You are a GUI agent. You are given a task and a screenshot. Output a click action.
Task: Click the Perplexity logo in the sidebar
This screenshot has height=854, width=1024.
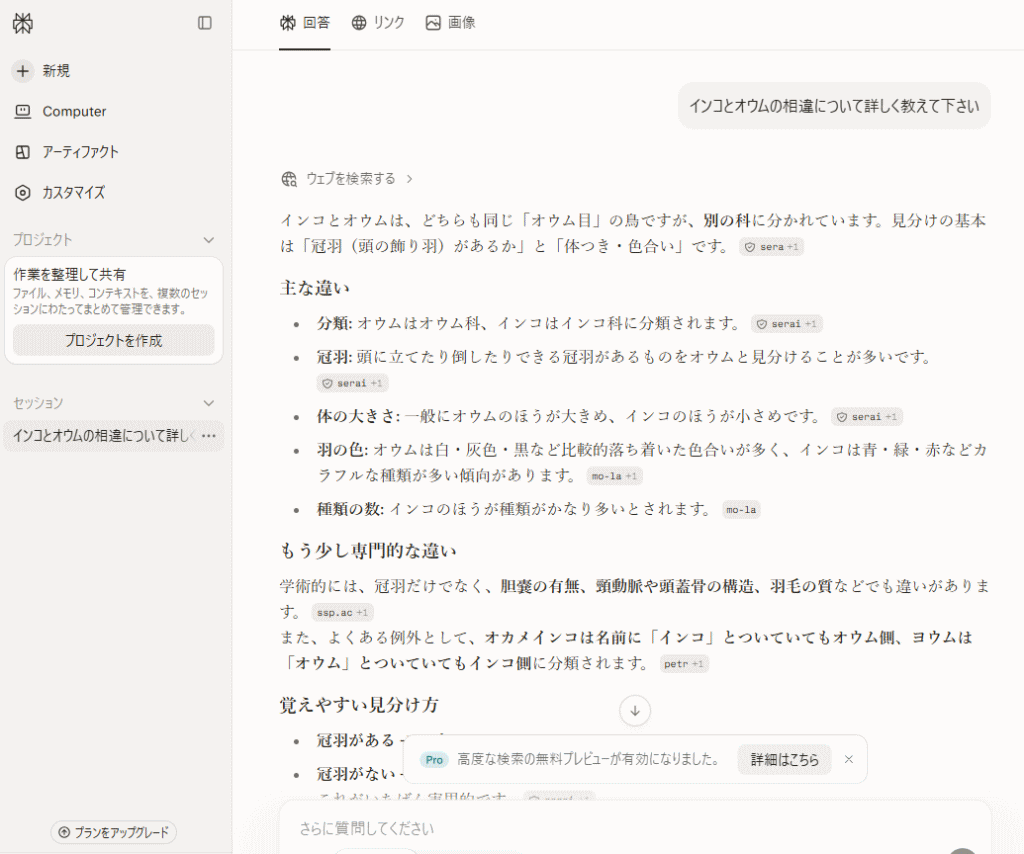23,24
